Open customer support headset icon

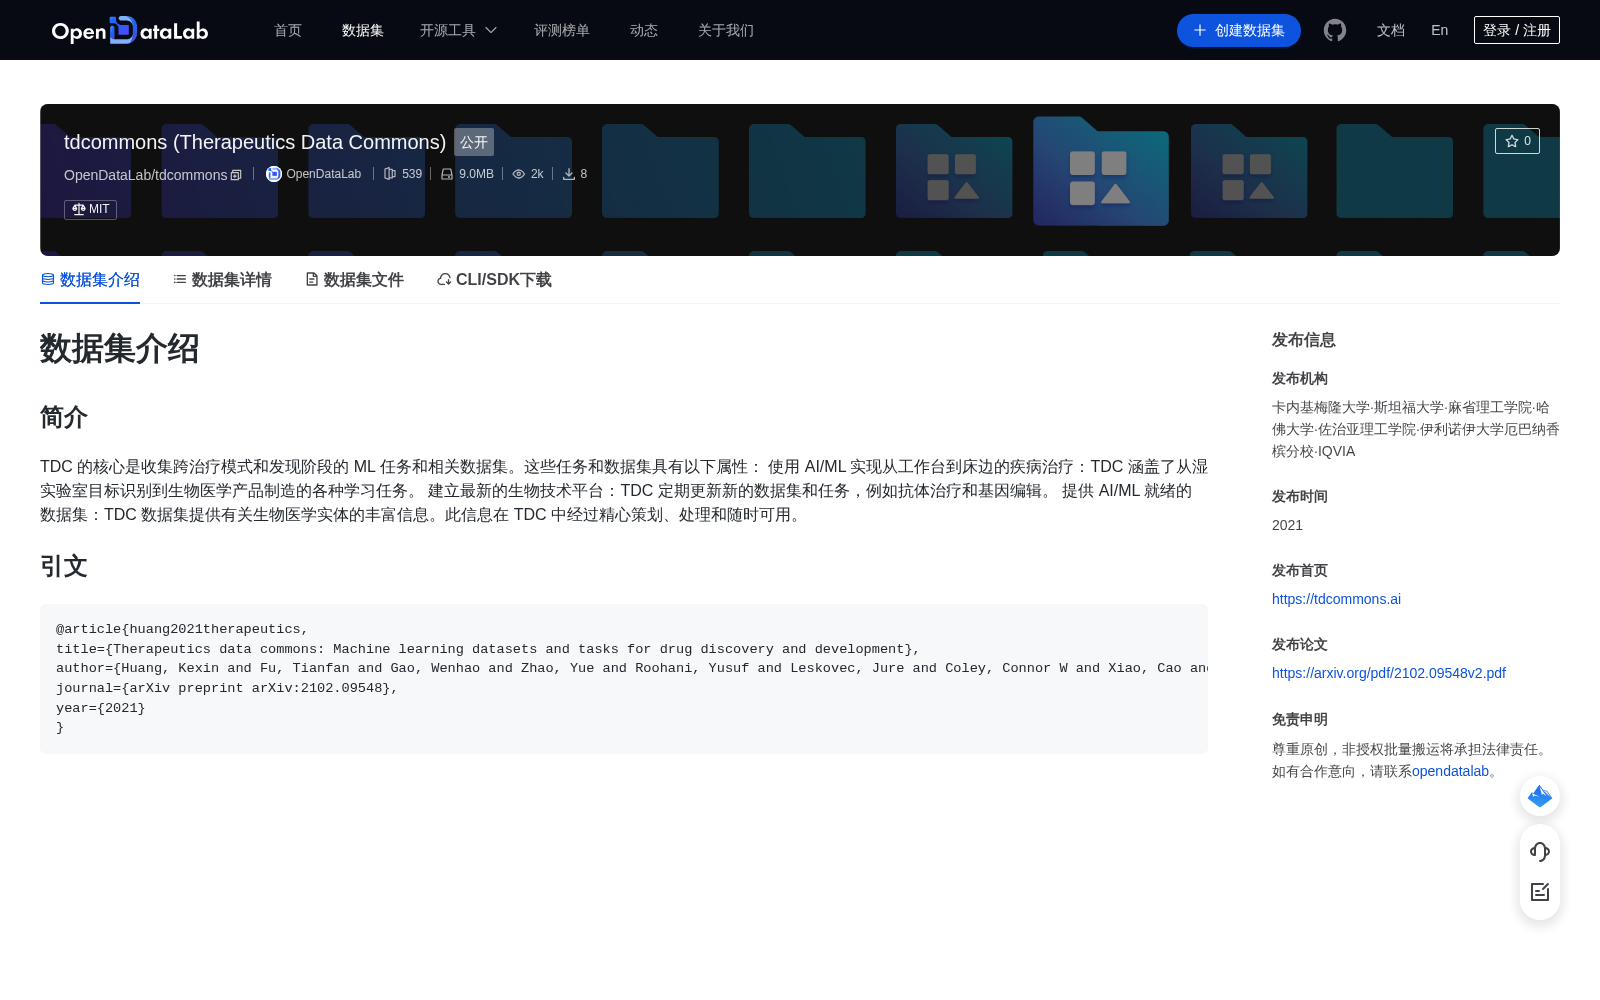1540,852
